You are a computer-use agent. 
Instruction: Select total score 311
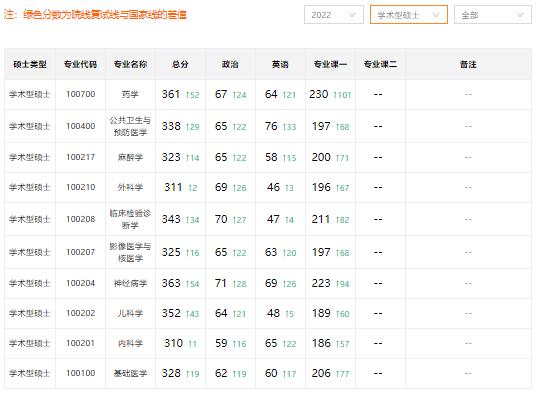(173, 187)
